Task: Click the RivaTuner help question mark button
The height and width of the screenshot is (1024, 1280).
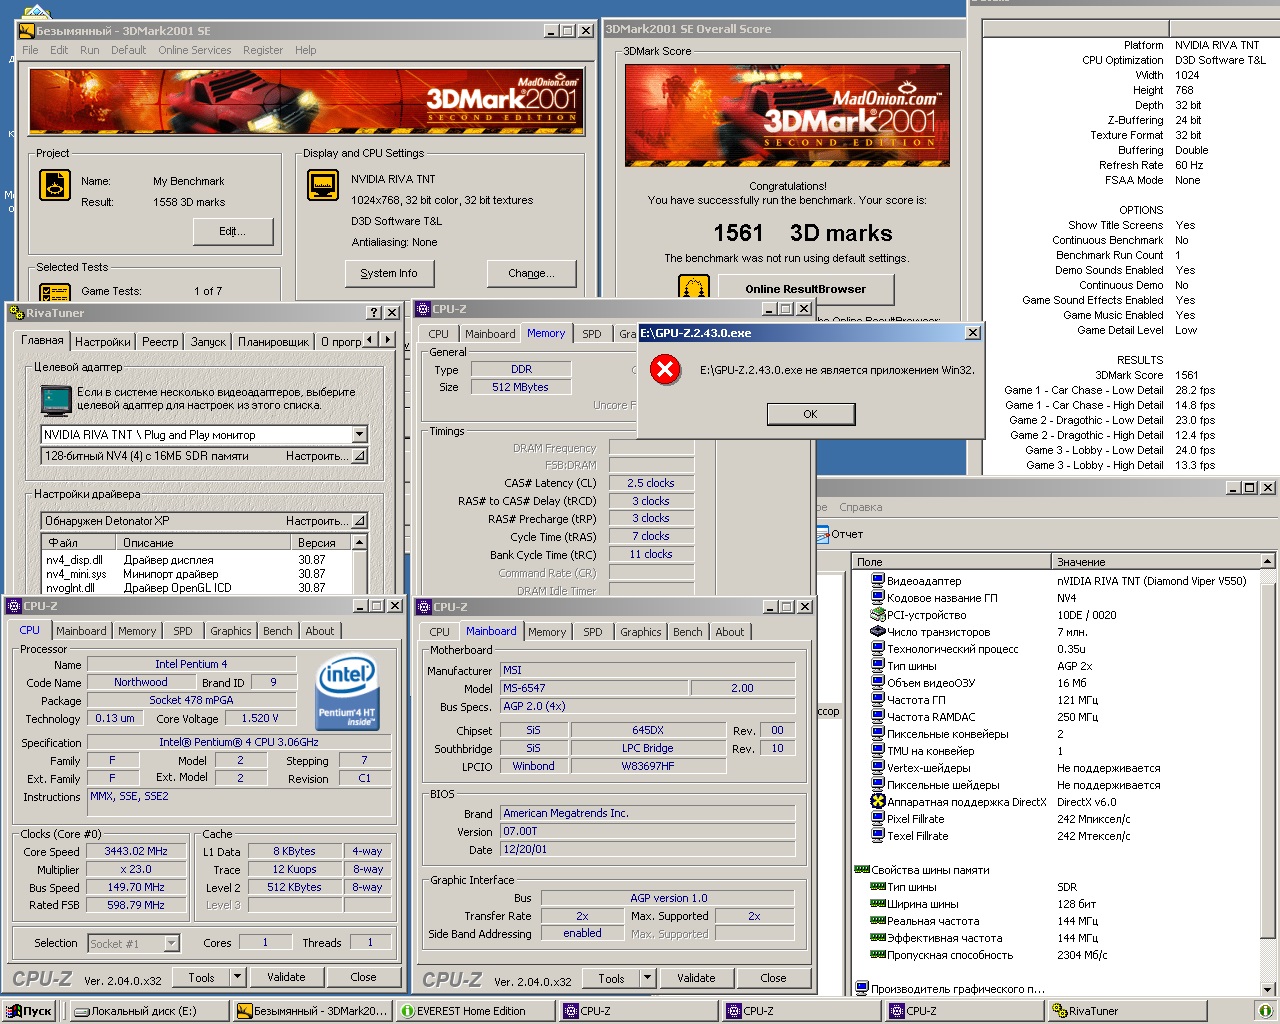Action: pos(374,313)
